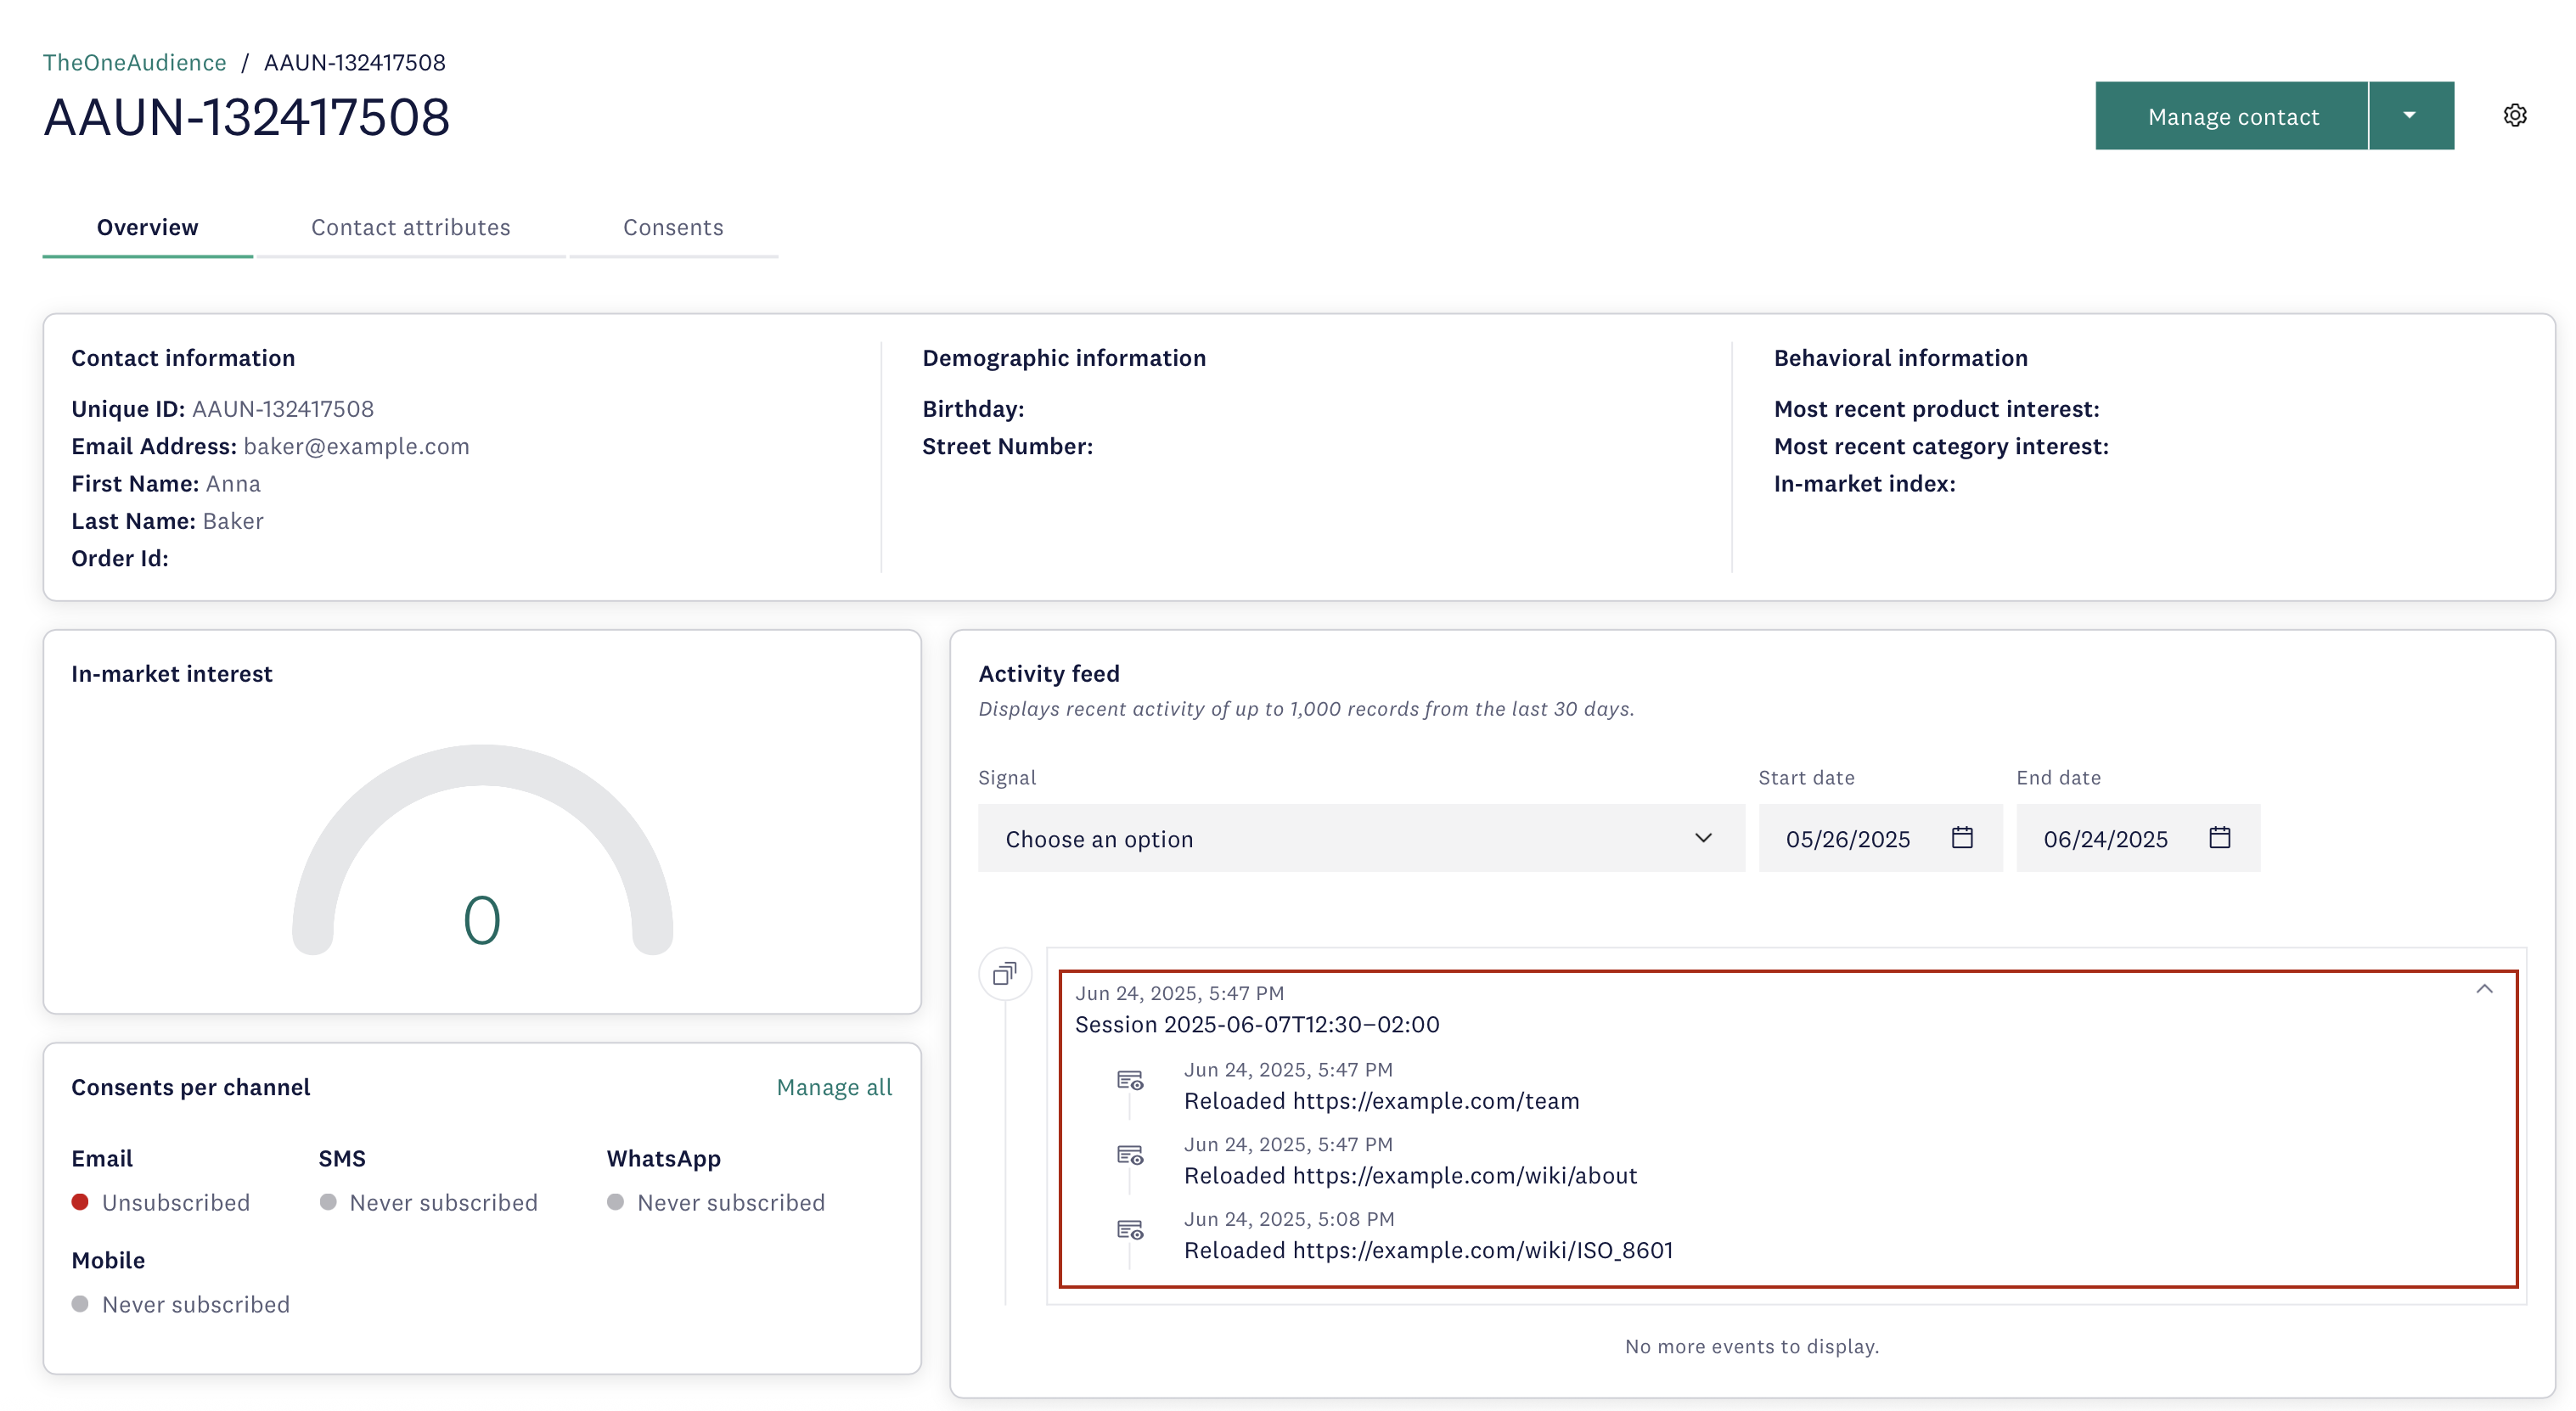The width and height of the screenshot is (2576, 1411).
Task: Click the Order Id label
Action: (120, 558)
